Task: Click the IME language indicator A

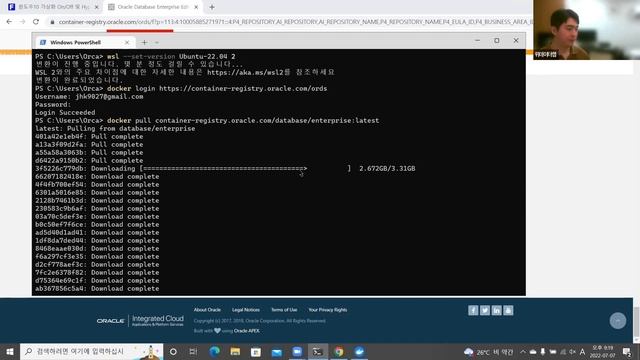Action: [x=582, y=351]
